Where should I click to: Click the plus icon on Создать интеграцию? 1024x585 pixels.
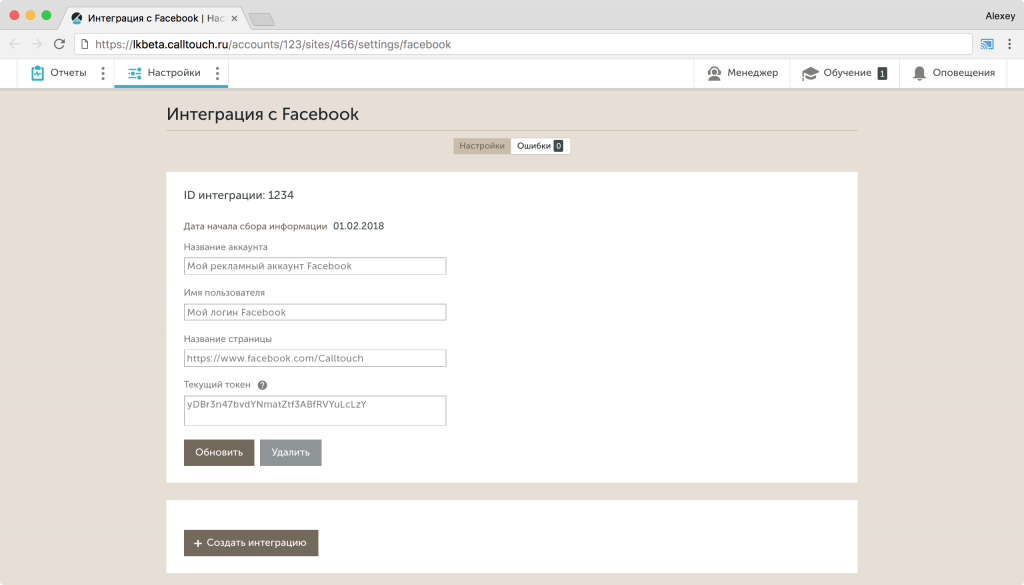[198, 543]
